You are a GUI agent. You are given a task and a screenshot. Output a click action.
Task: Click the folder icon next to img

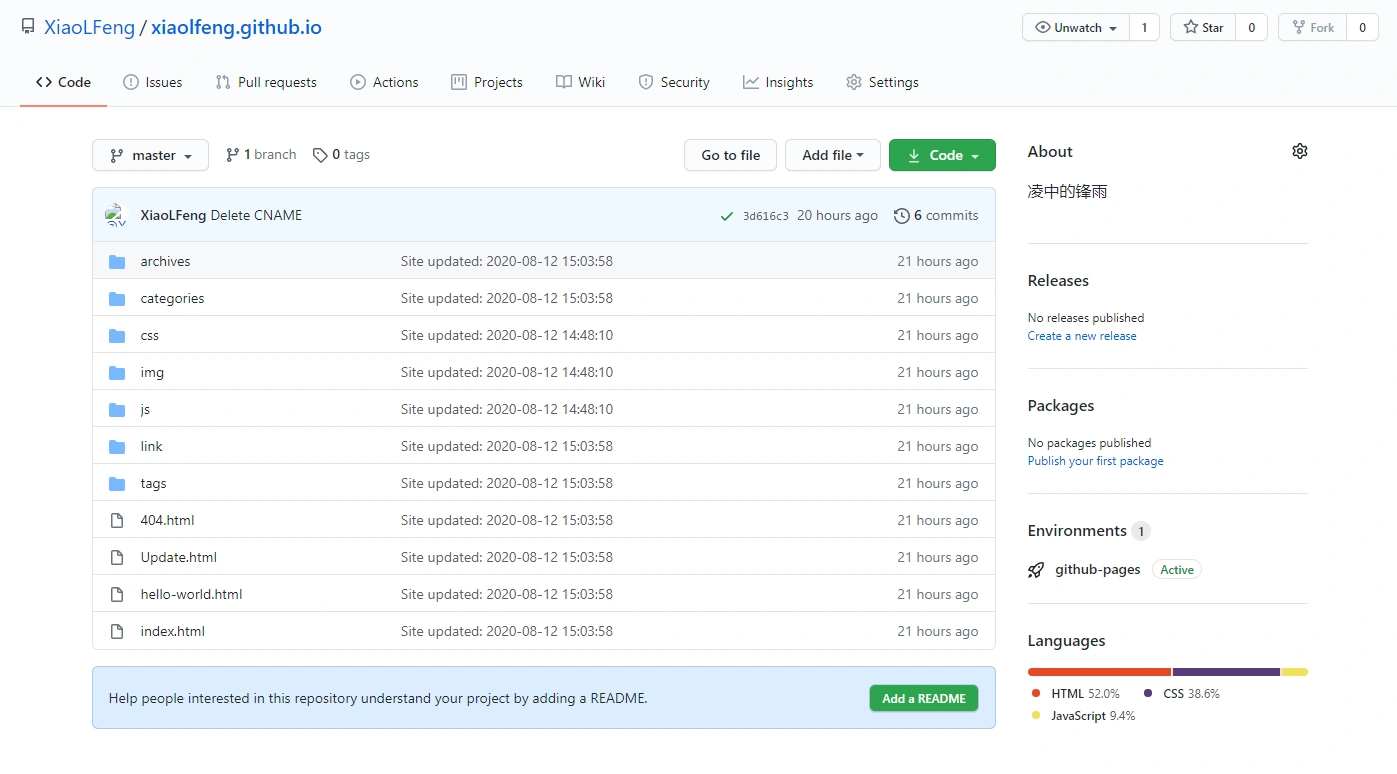(x=117, y=373)
